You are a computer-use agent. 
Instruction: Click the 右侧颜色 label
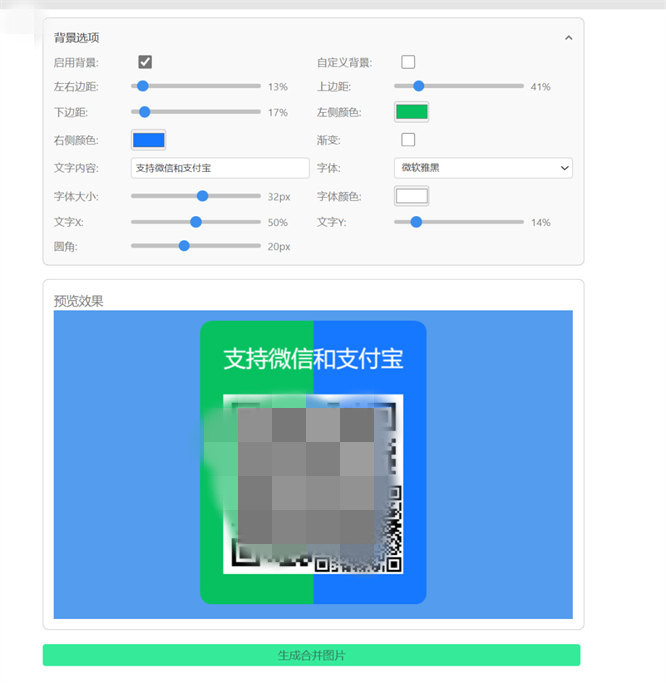pyautogui.click(x=76, y=140)
